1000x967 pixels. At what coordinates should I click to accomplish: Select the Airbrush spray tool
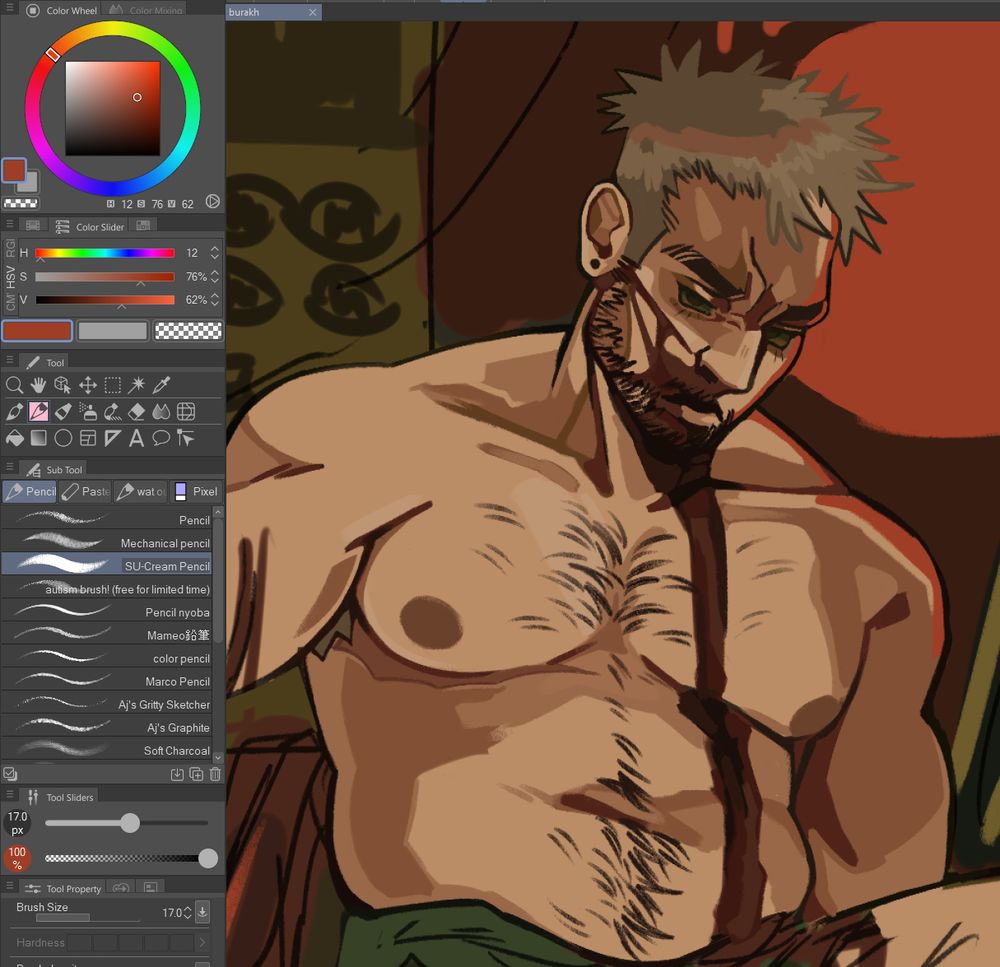87,411
